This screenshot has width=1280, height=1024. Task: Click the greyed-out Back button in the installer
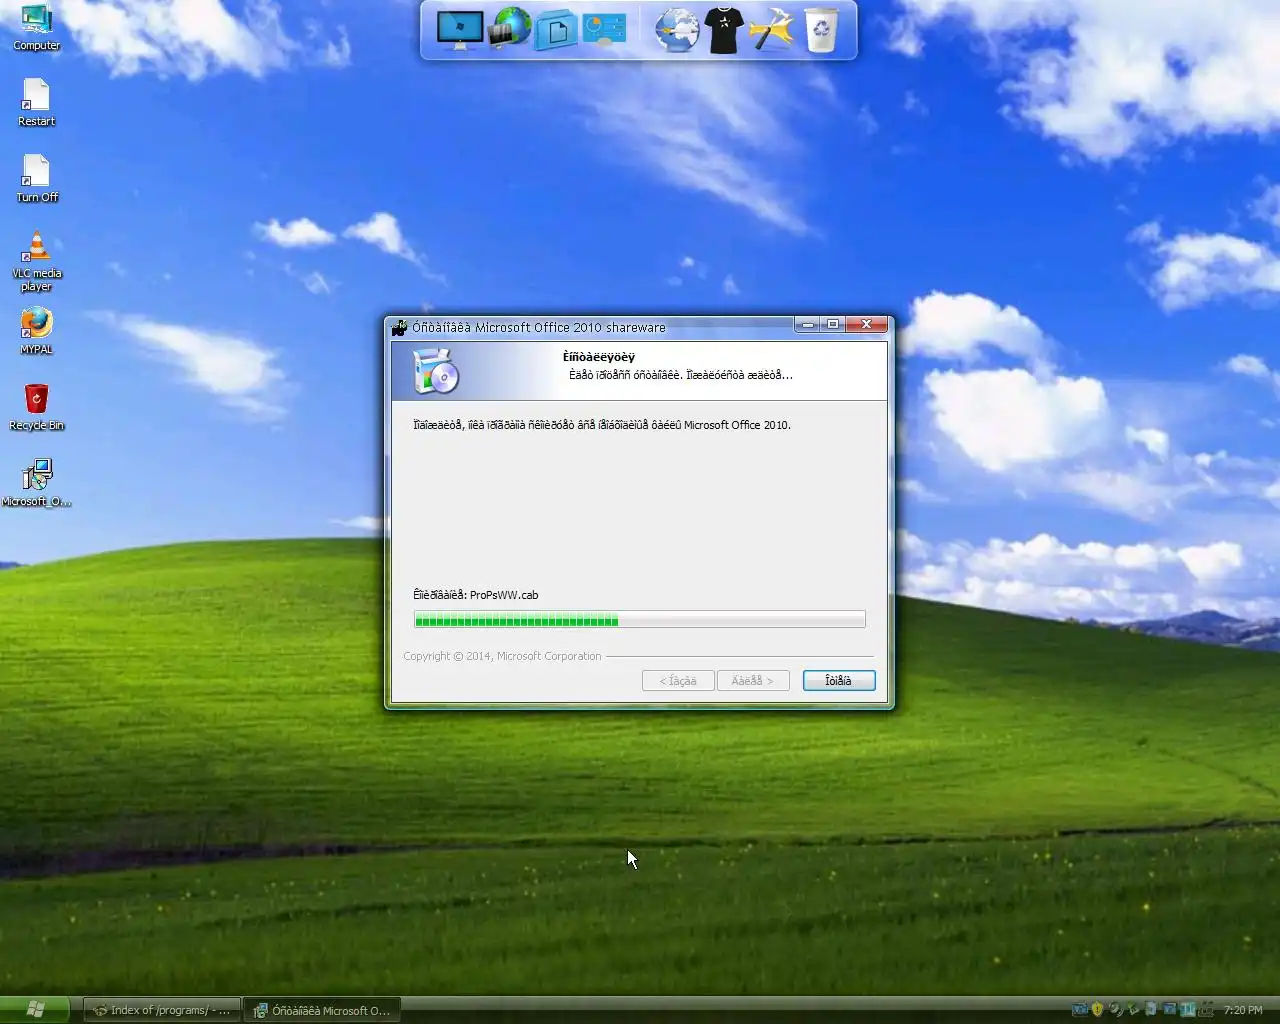(x=678, y=680)
